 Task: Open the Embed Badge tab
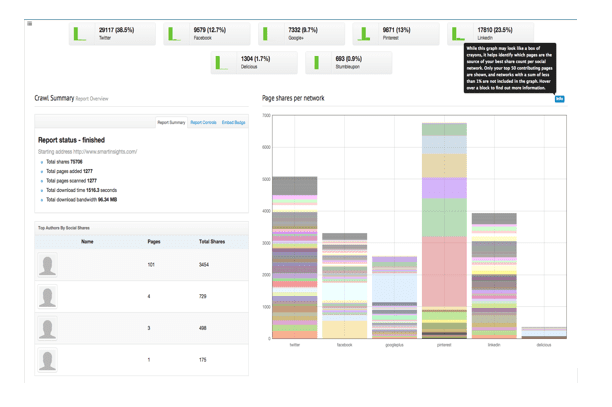pos(234,122)
